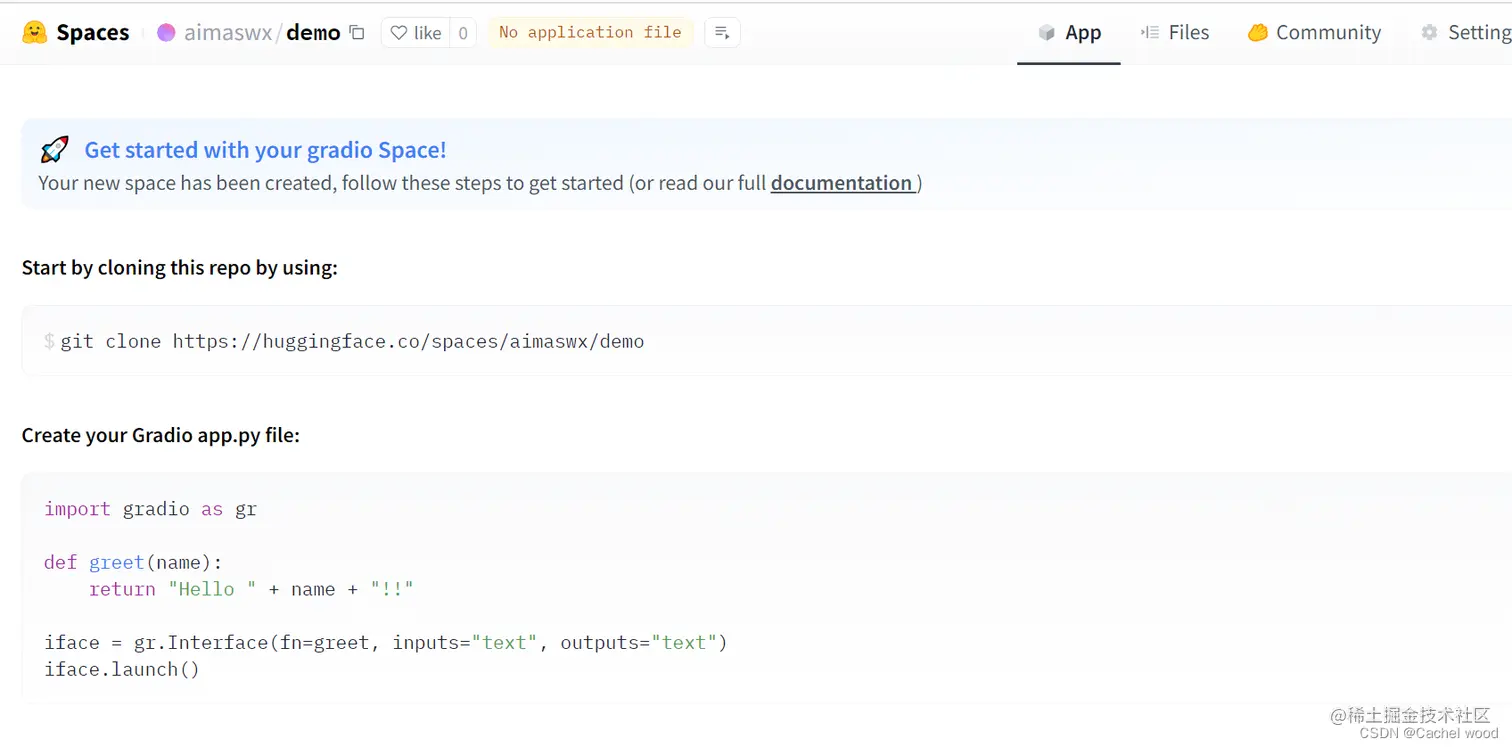Click the like count showing 0
Screen dimensions: 1512x747
click(x=463, y=33)
